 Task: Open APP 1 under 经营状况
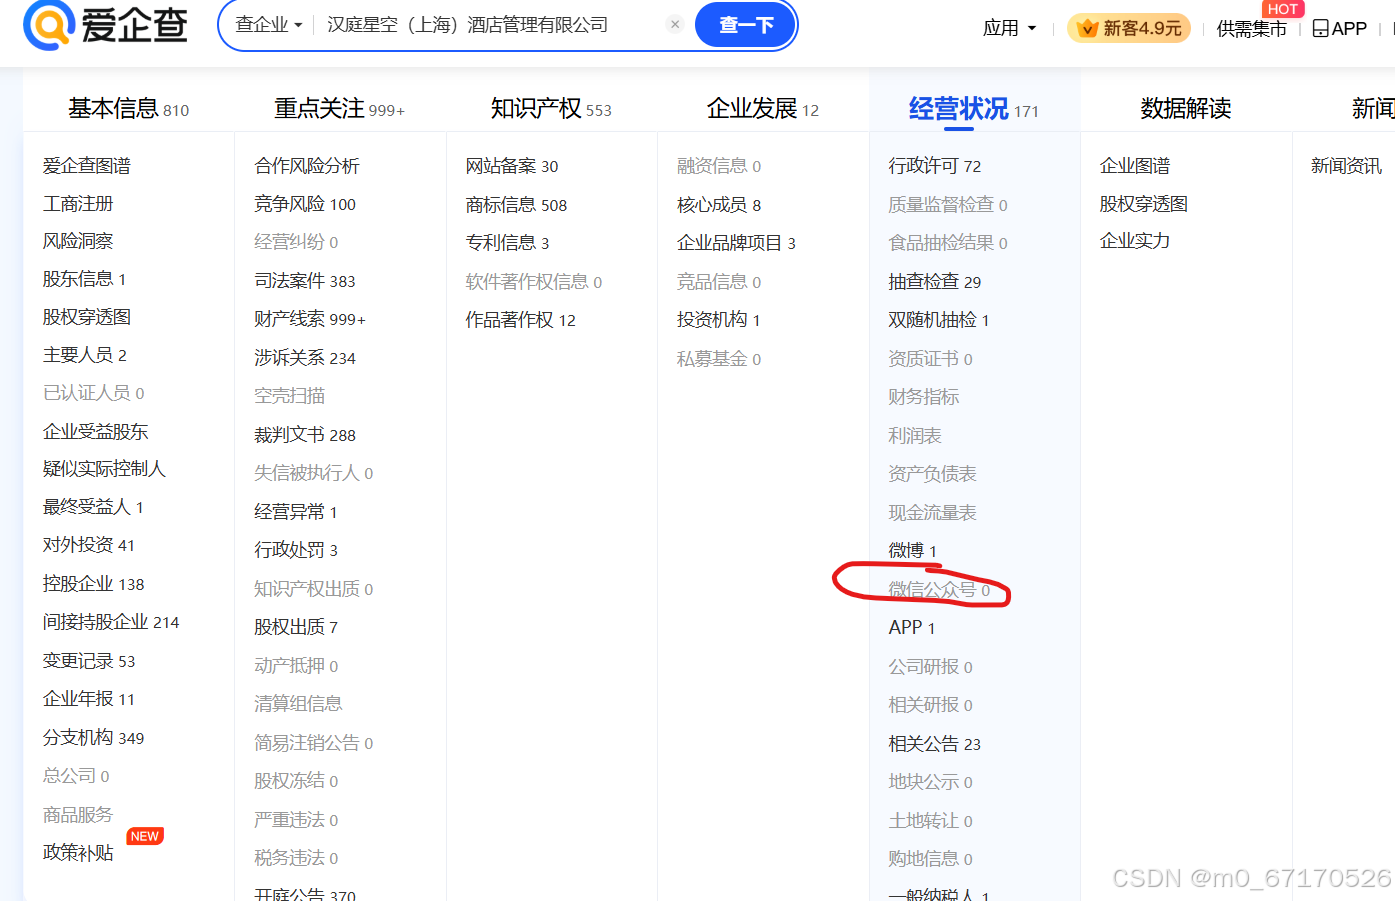click(912, 628)
